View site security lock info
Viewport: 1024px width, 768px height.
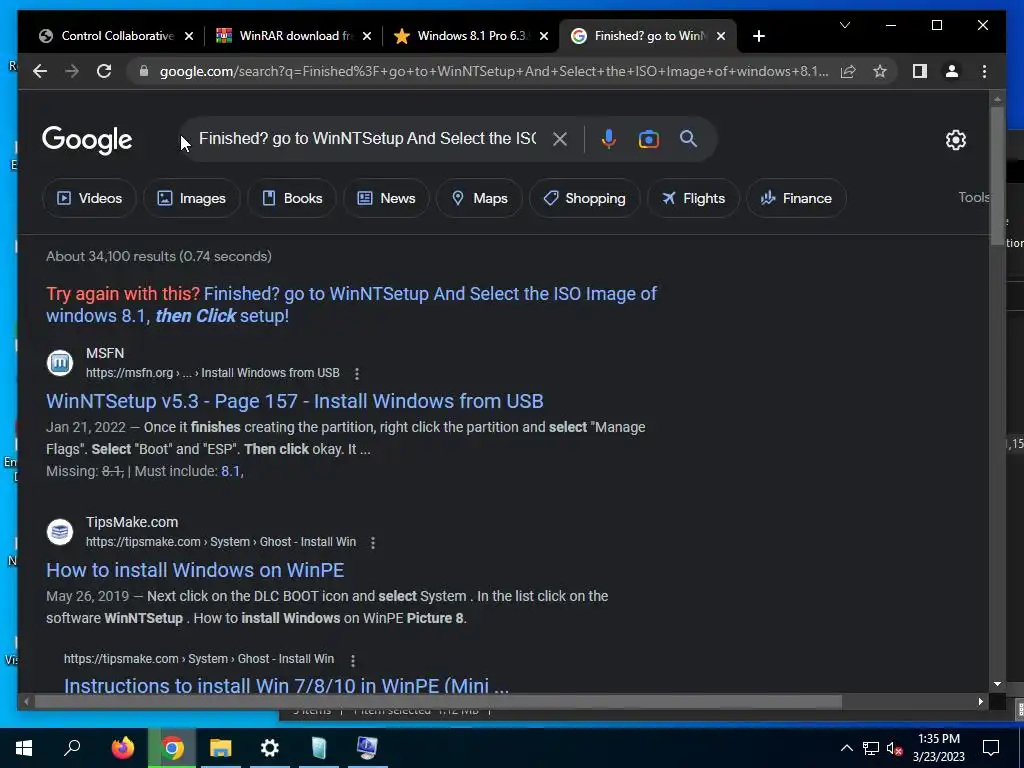pyautogui.click(x=144, y=71)
